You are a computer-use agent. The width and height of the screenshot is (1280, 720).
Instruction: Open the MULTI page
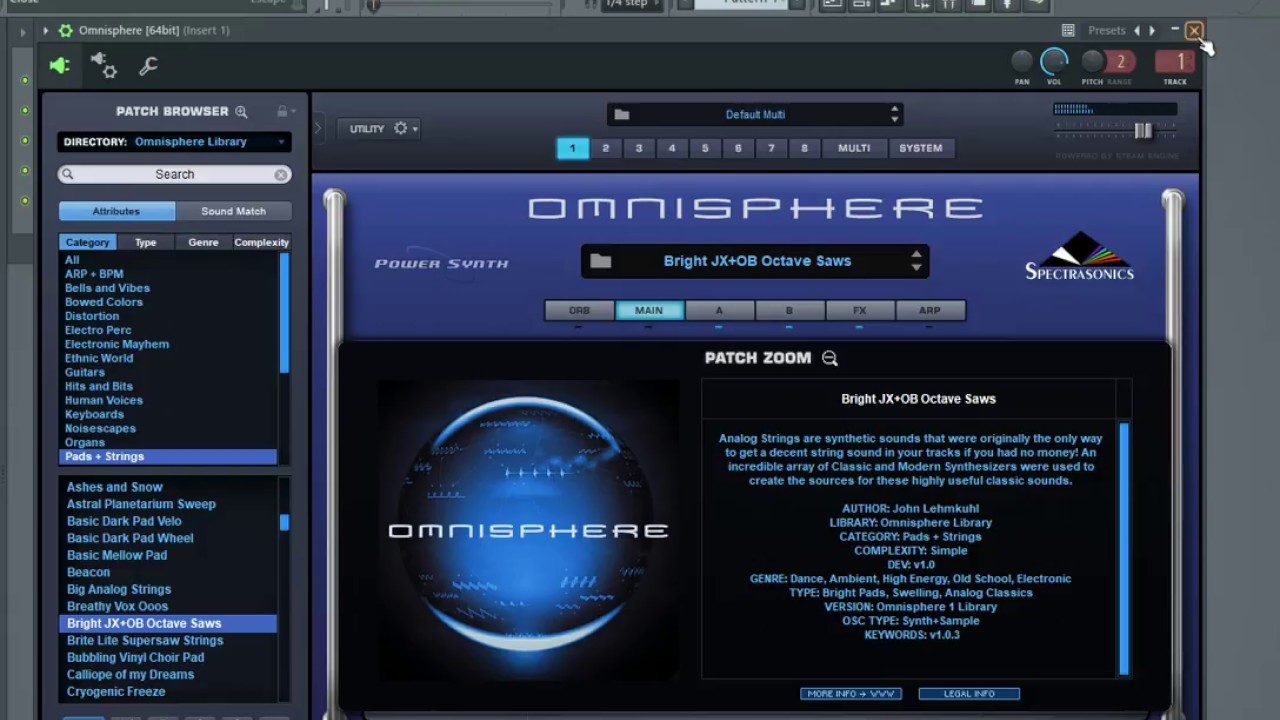tap(854, 148)
